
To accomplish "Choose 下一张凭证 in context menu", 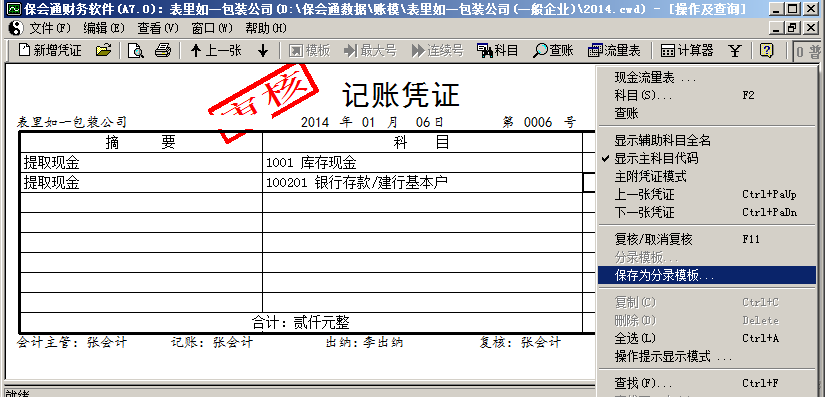I will coord(707,212).
